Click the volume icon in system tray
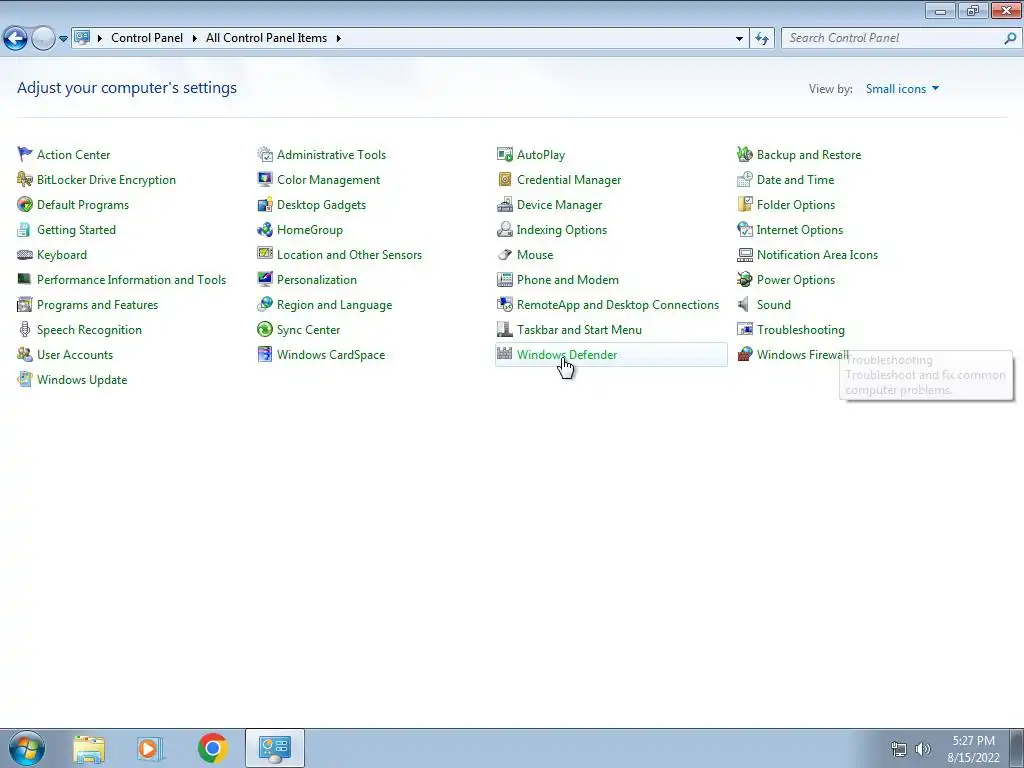This screenshot has width=1024, height=768. point(922,749)
